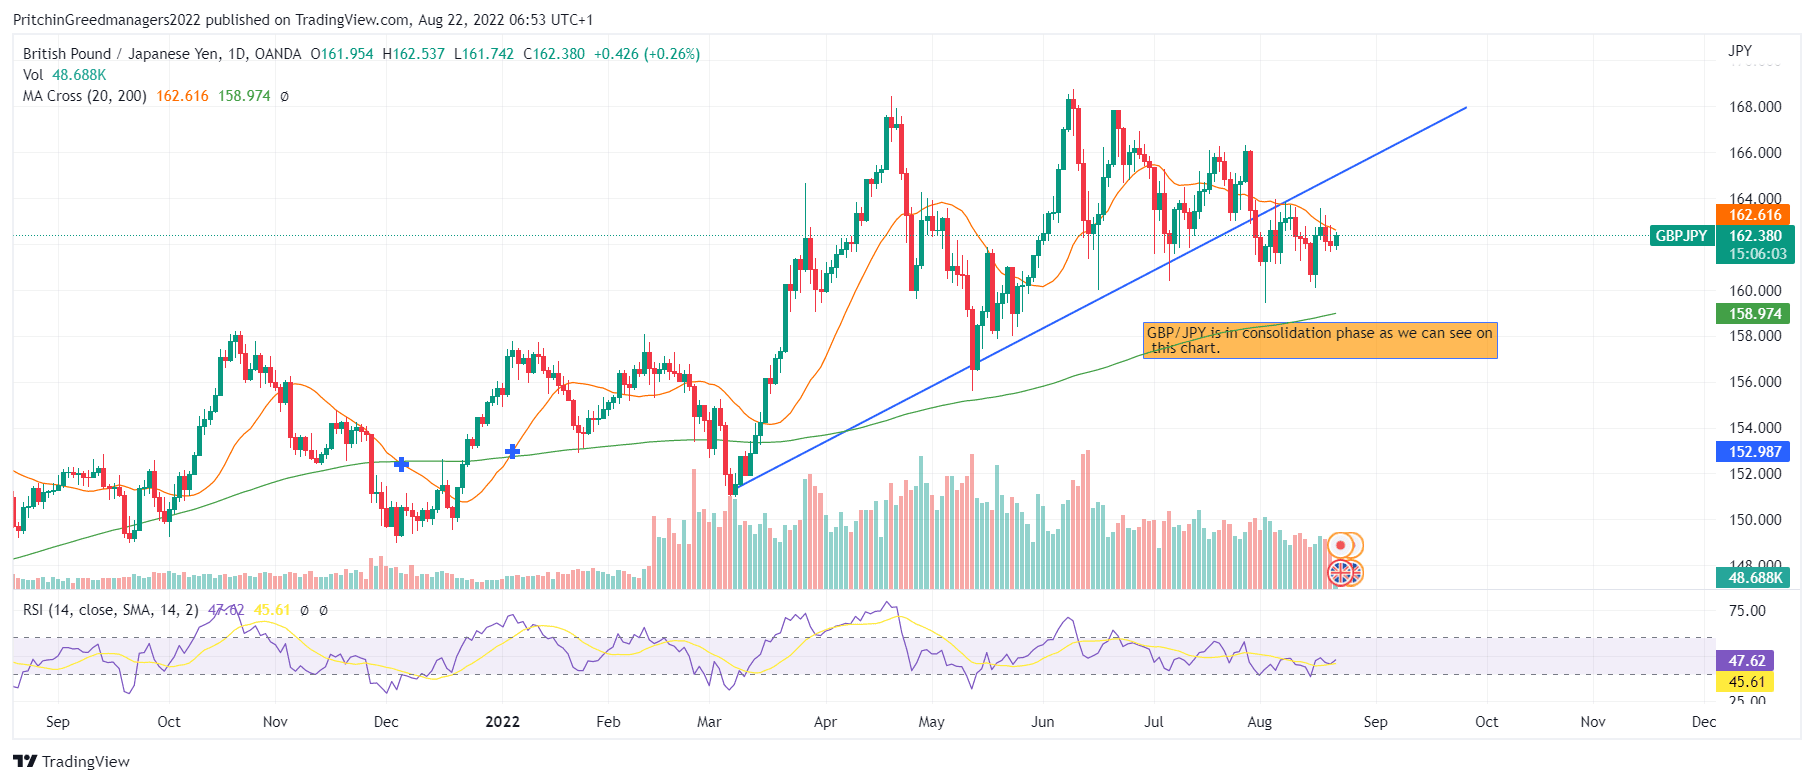Screen dimensions: 1814x783
Task: Click the Mar label on time axis
Action: 709,722
